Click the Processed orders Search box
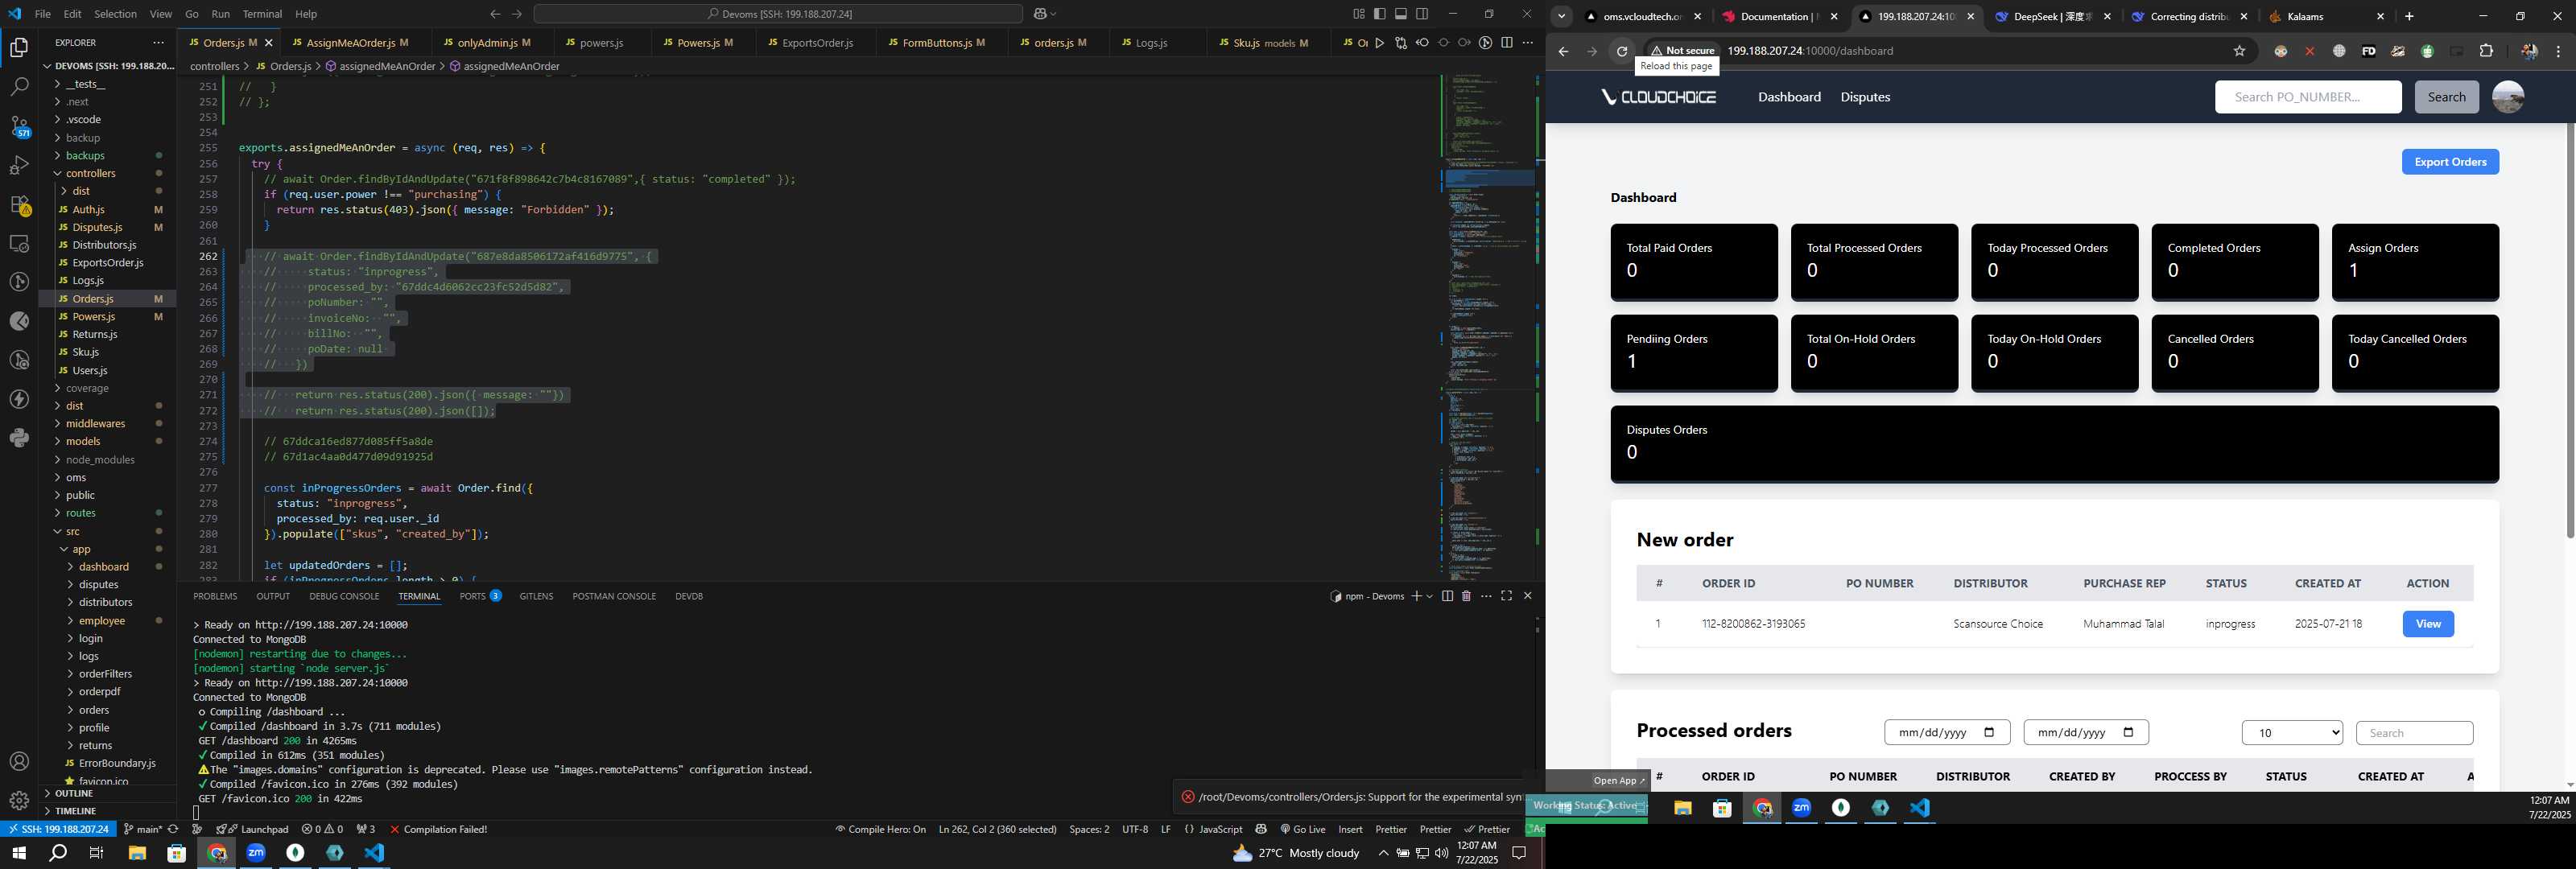The width and height of the screenshot is (2576, 869). pyautogui.click(x=2414, y=733)
